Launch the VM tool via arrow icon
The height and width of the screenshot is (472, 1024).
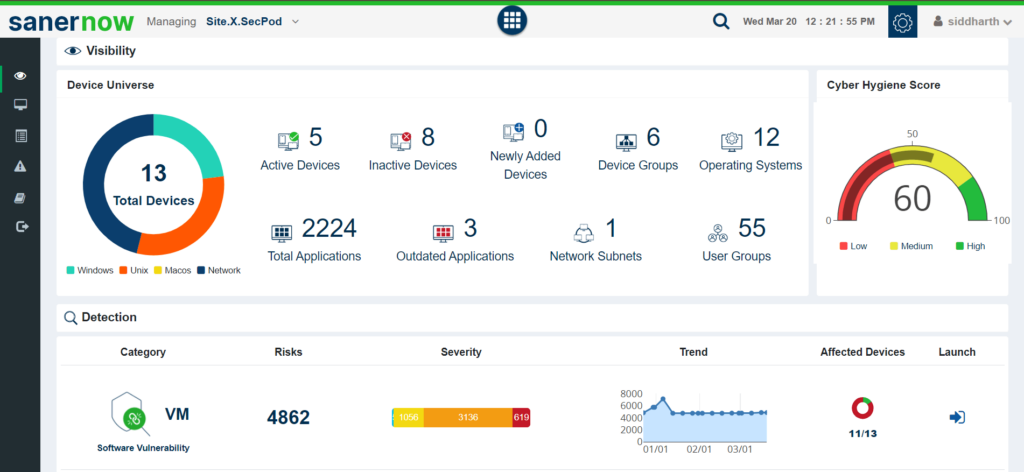click(x=957, y=417)
